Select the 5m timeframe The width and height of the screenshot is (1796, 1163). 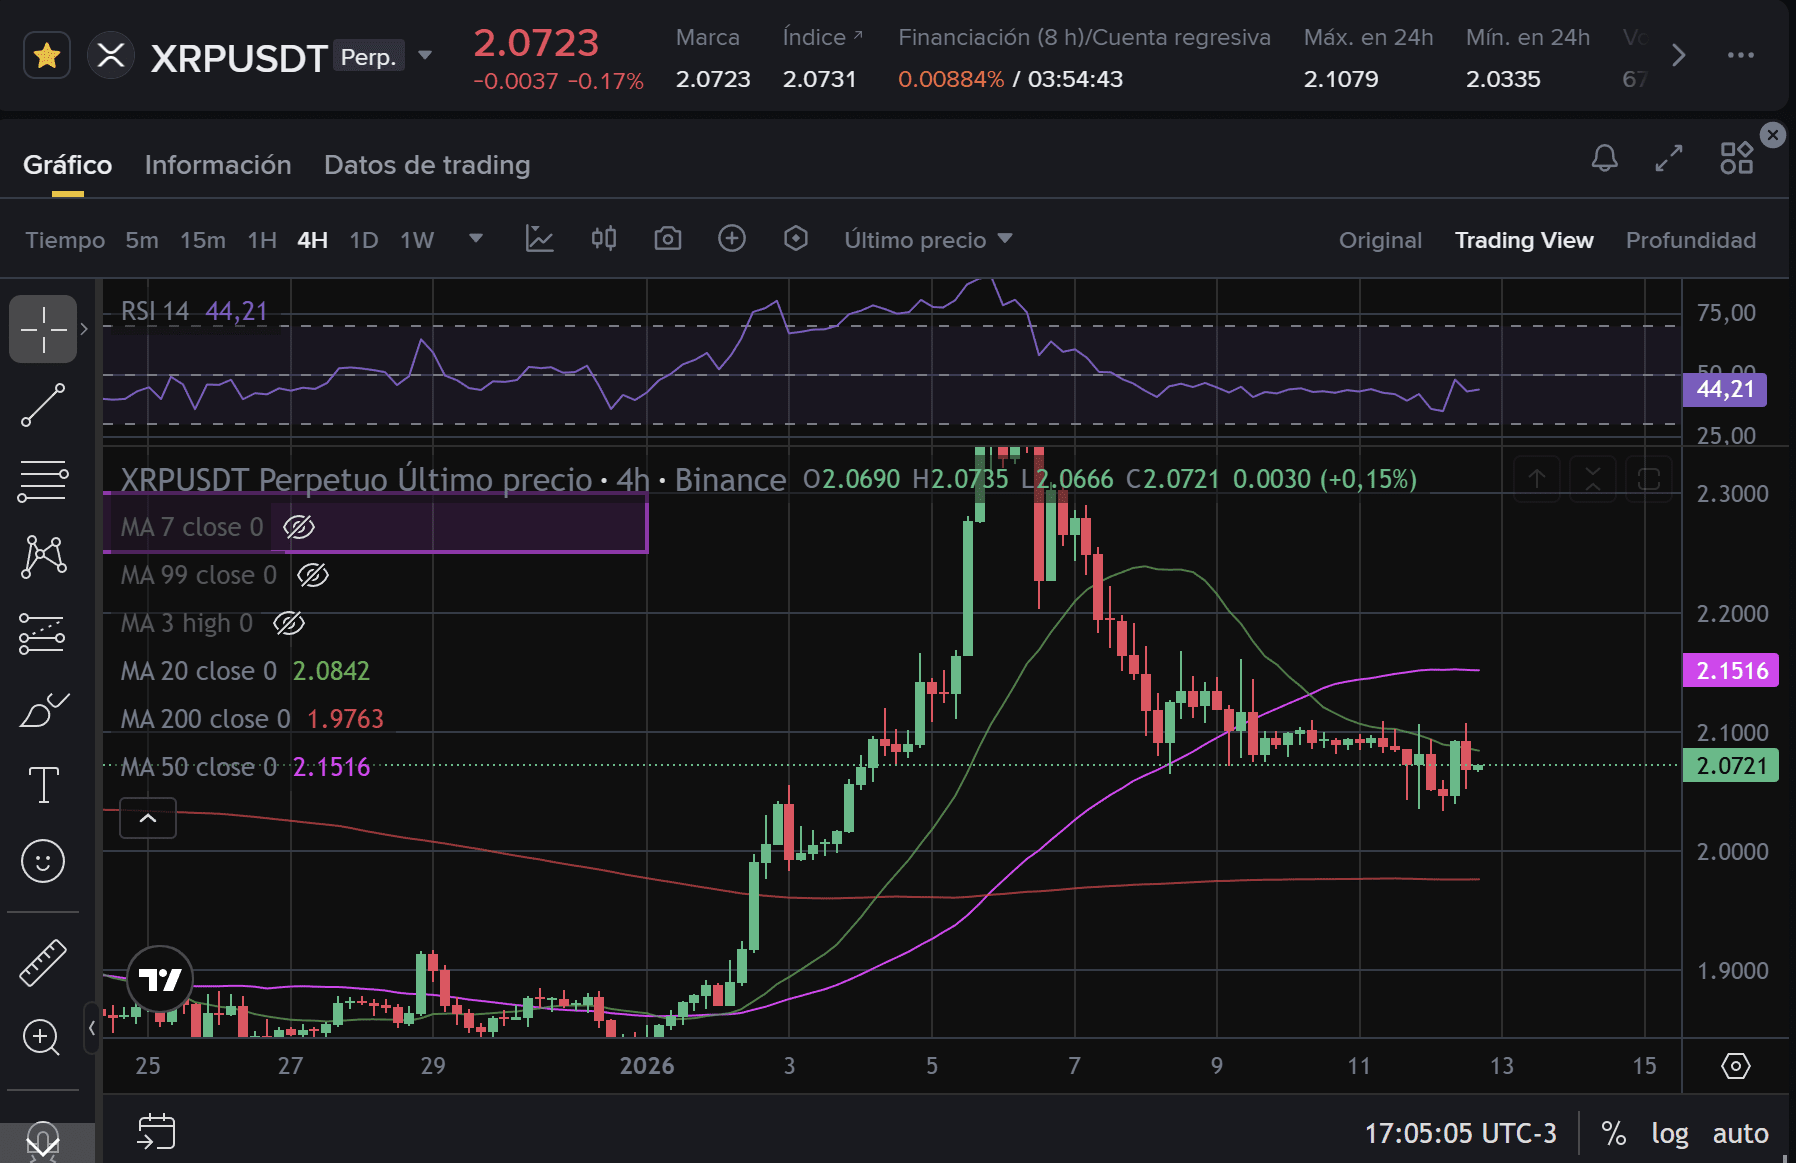[142, 240]
